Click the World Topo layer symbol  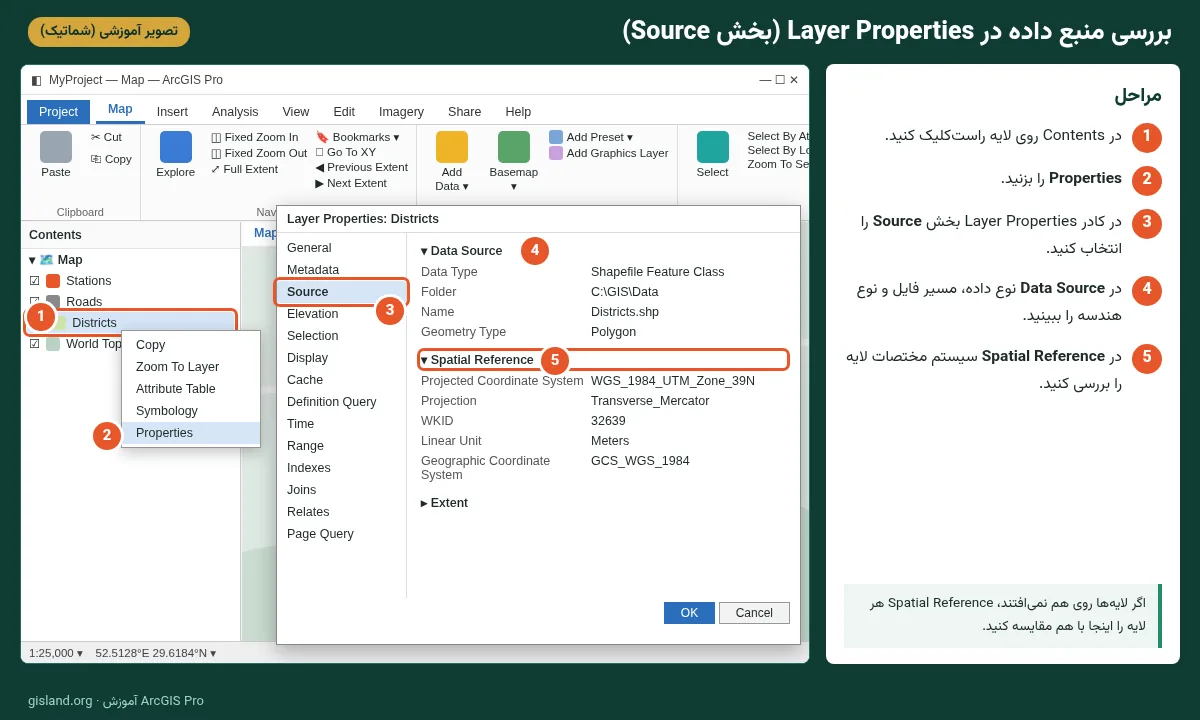pyautogui.click(x=53, y=344)
